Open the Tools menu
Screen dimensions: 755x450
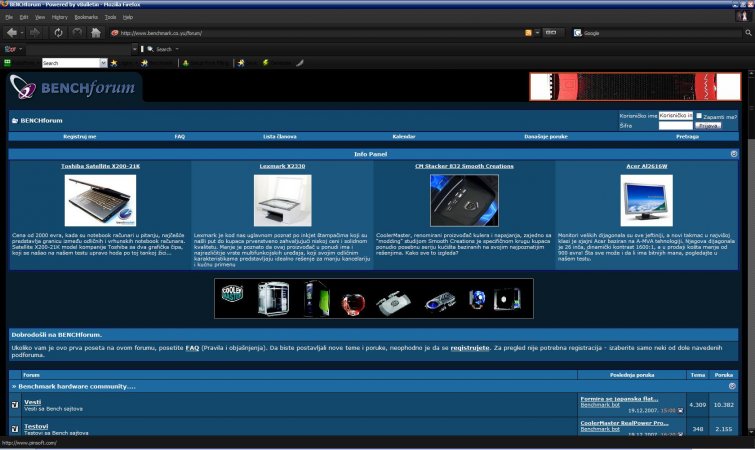[111, 17]
